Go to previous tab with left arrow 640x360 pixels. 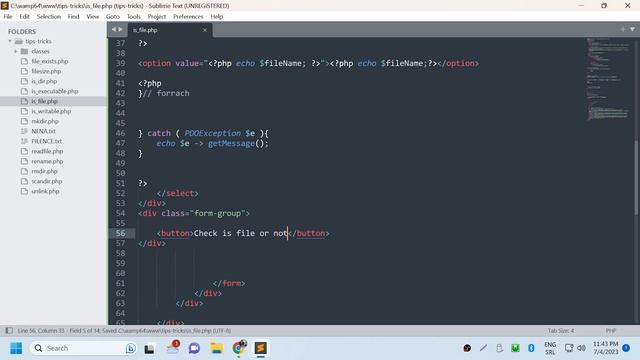pyautogui.click(x=114, y=29)
